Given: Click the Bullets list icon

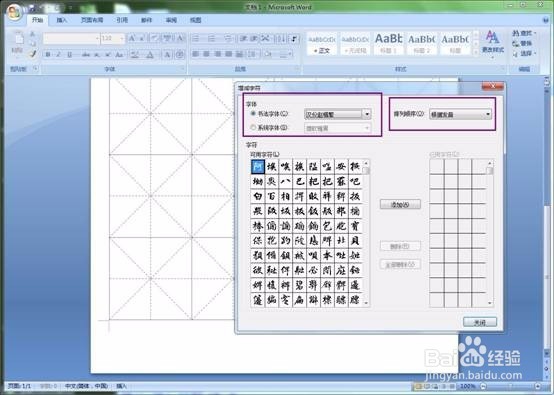Looking at the screenshot, I should (x=196, y=38).
